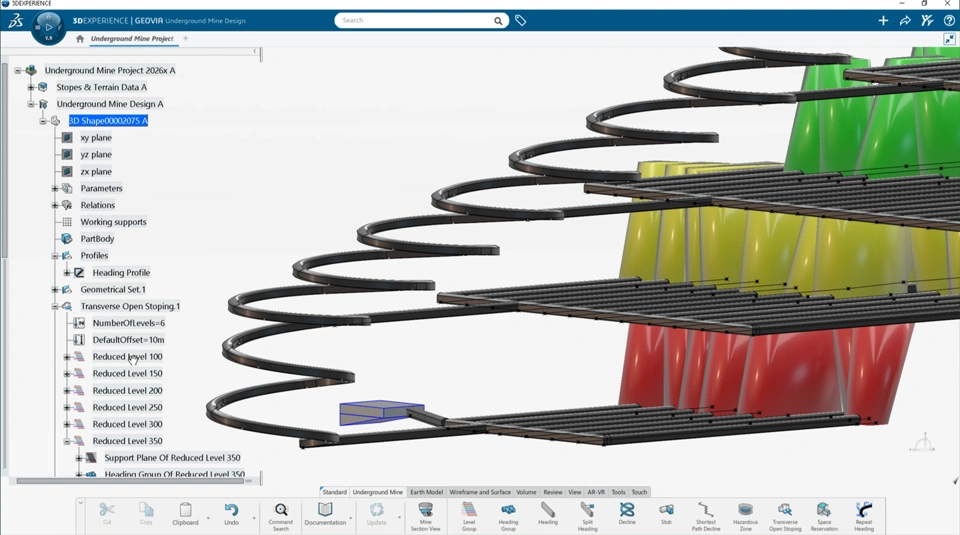Screen dimensions: 960x535
Task: Select the Decline tool
Action: click(x=627, y=514)
